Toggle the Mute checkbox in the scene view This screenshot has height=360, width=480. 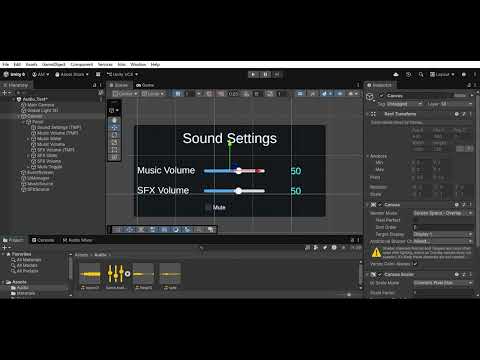click(x=208, y=207)
